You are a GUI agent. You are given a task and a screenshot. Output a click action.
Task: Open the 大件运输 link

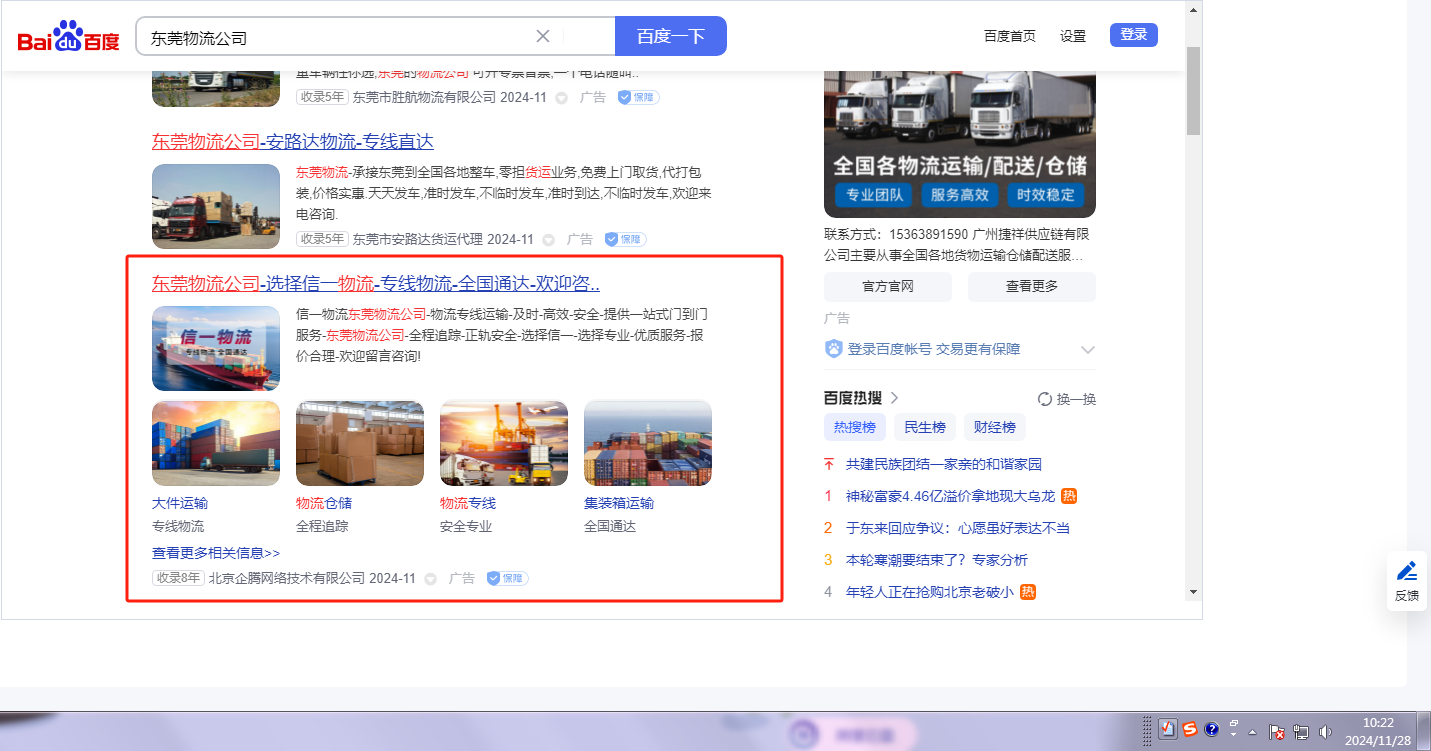tap(180, 503)
